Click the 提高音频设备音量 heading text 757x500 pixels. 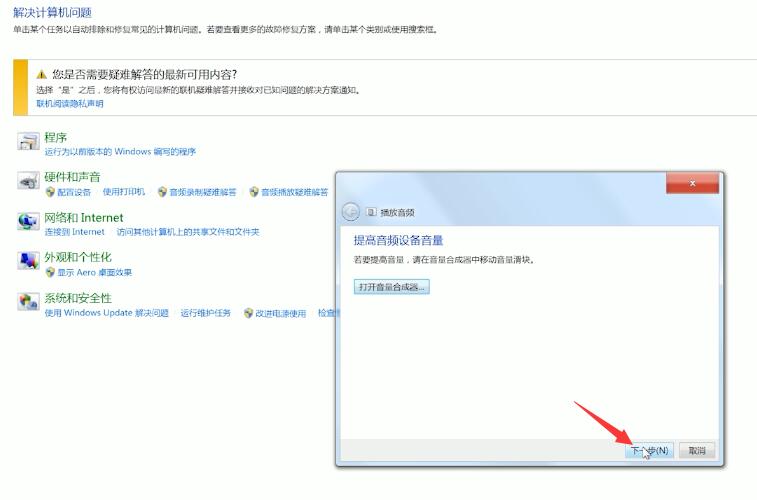point(398,240)
